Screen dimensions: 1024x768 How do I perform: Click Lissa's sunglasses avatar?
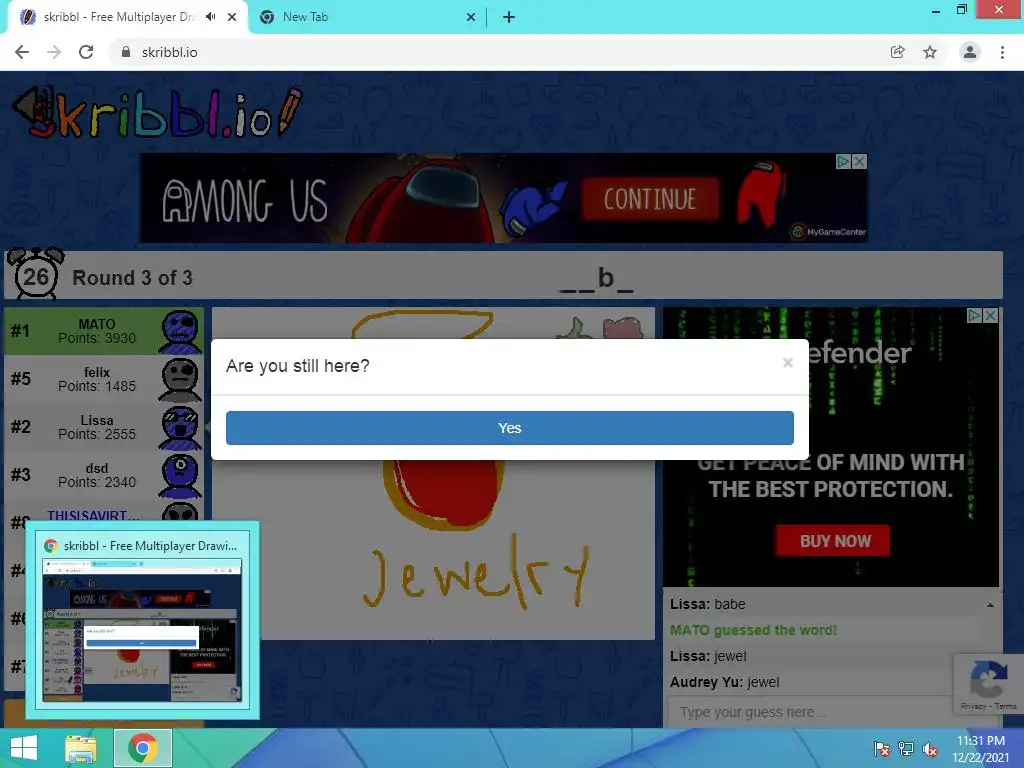click(180, 428)
